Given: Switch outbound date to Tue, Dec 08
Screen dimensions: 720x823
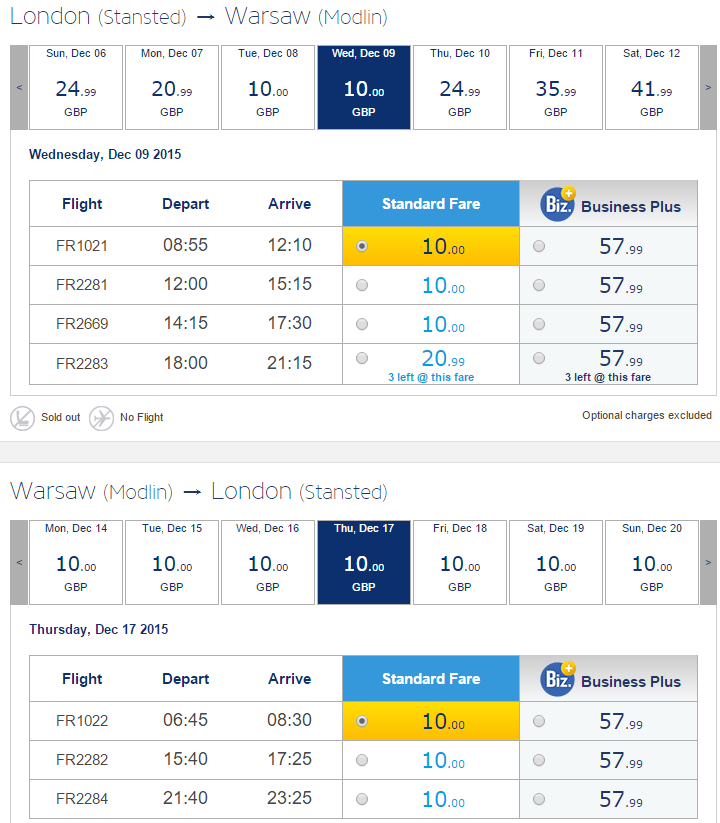Looking at the screenshot, I should (268, 87).
